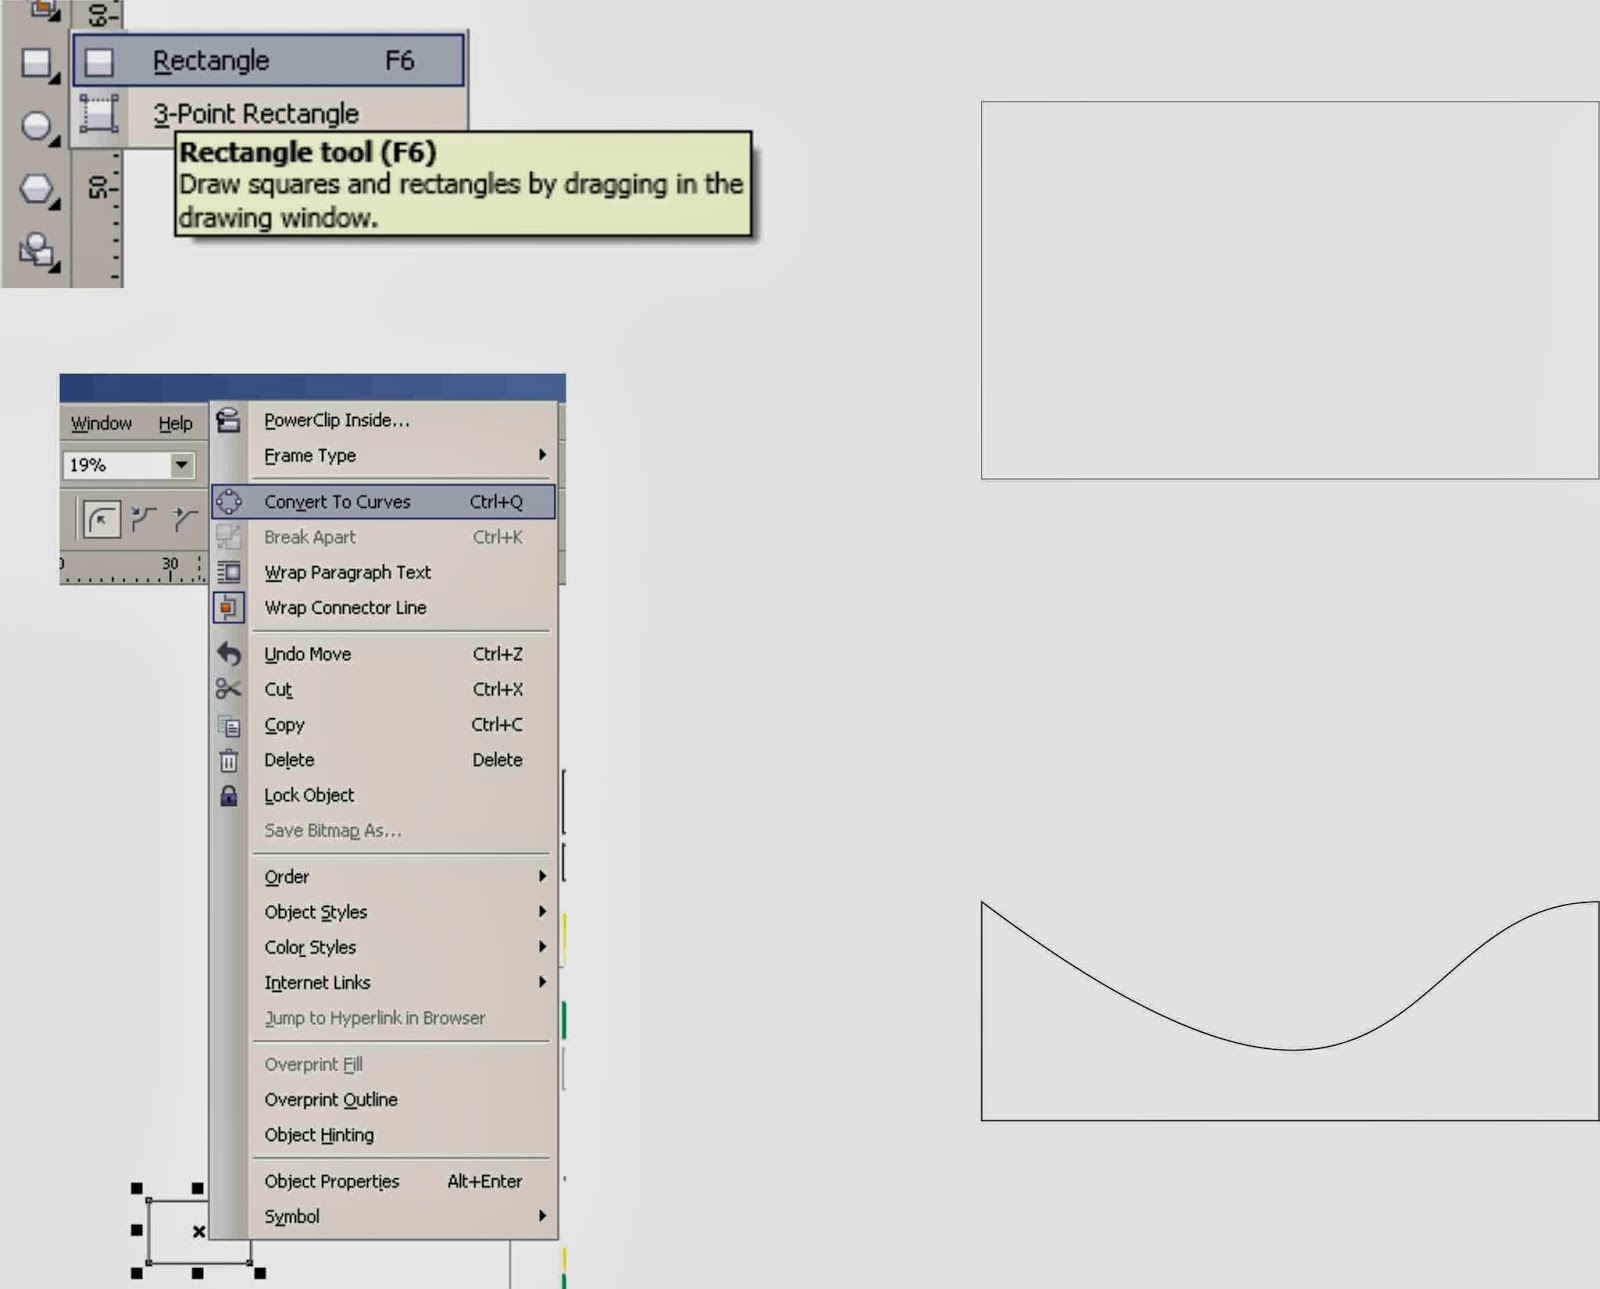The image size is (1600, 1289).
Task: Switch to the Scalloped corner button
Action: [144, 518]
